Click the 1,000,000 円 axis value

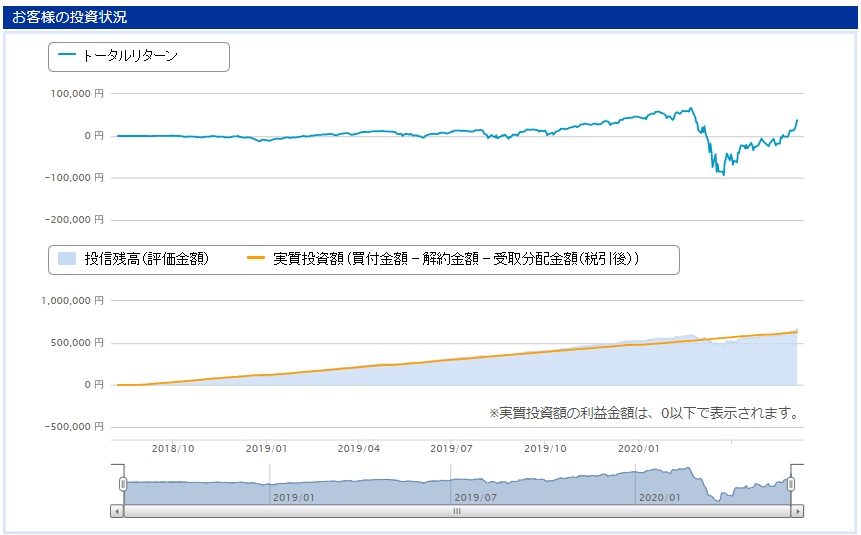click(72, 301)
